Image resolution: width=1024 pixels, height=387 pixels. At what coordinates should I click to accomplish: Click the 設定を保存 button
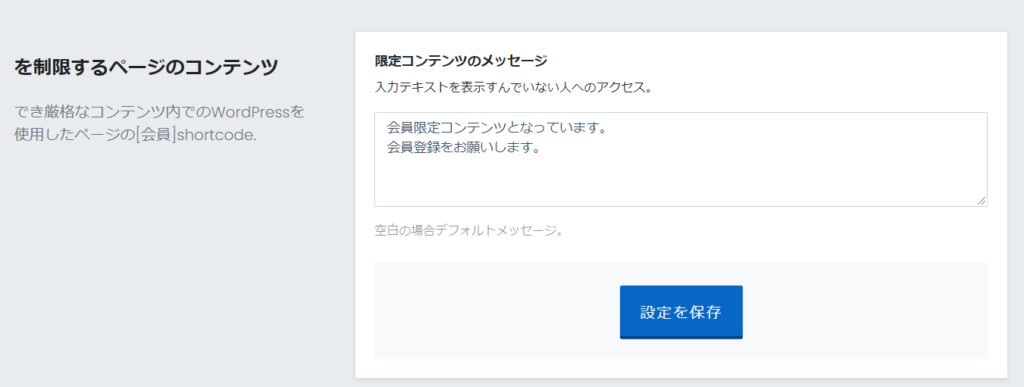tap(680, 312)
